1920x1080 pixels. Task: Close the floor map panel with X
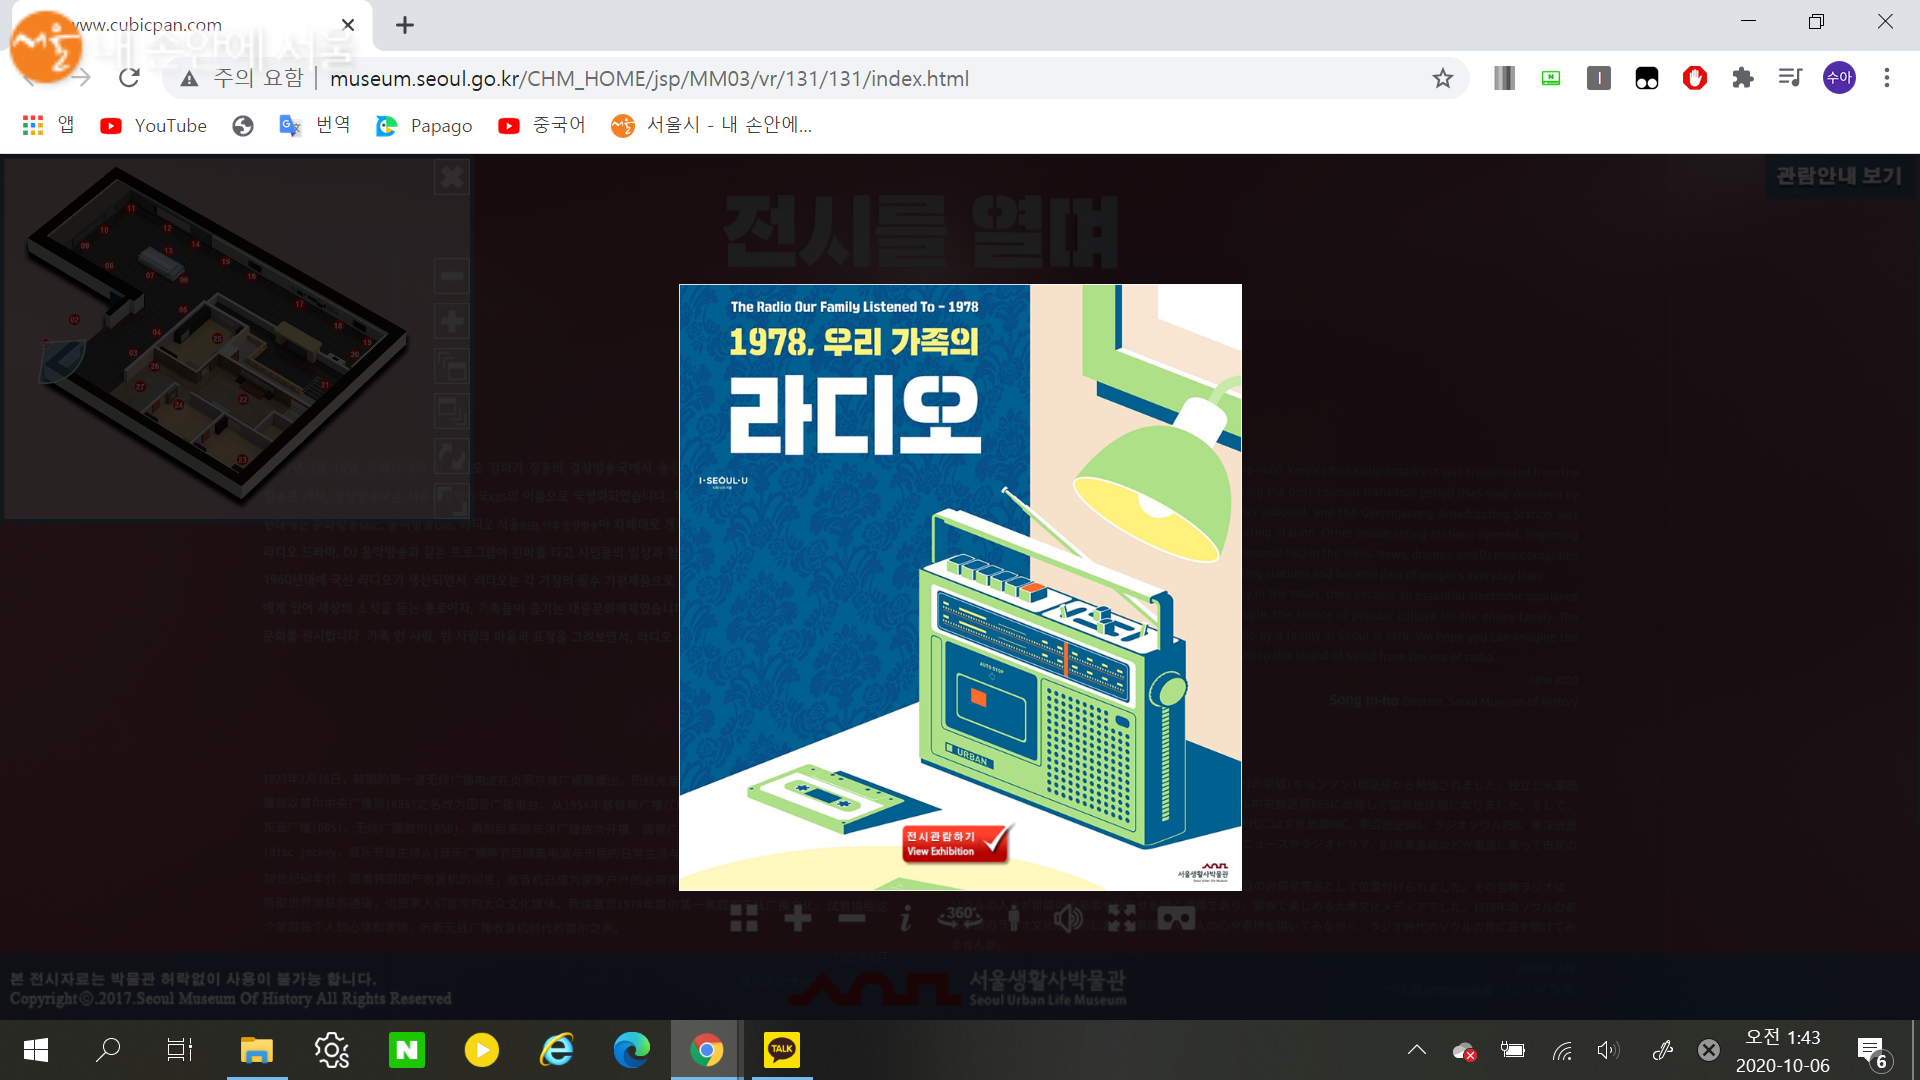click(x=452, y=178)
